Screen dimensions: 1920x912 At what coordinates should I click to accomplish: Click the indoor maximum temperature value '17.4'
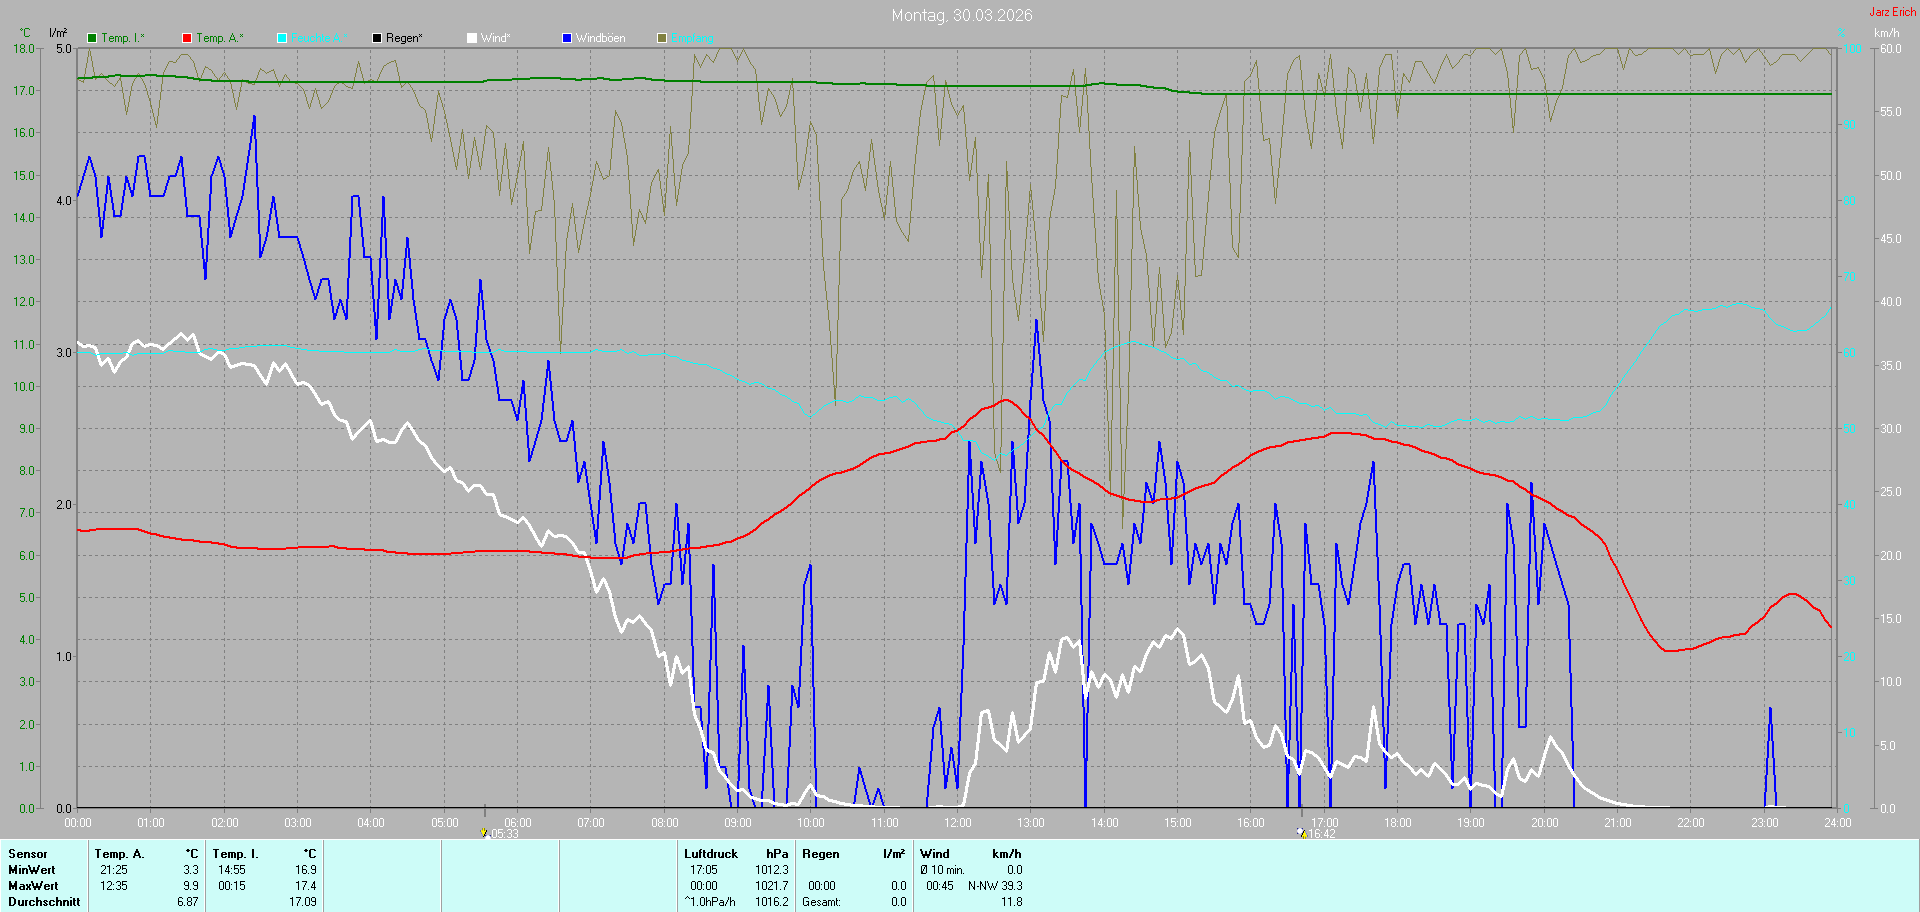click(x=306, y=886)
